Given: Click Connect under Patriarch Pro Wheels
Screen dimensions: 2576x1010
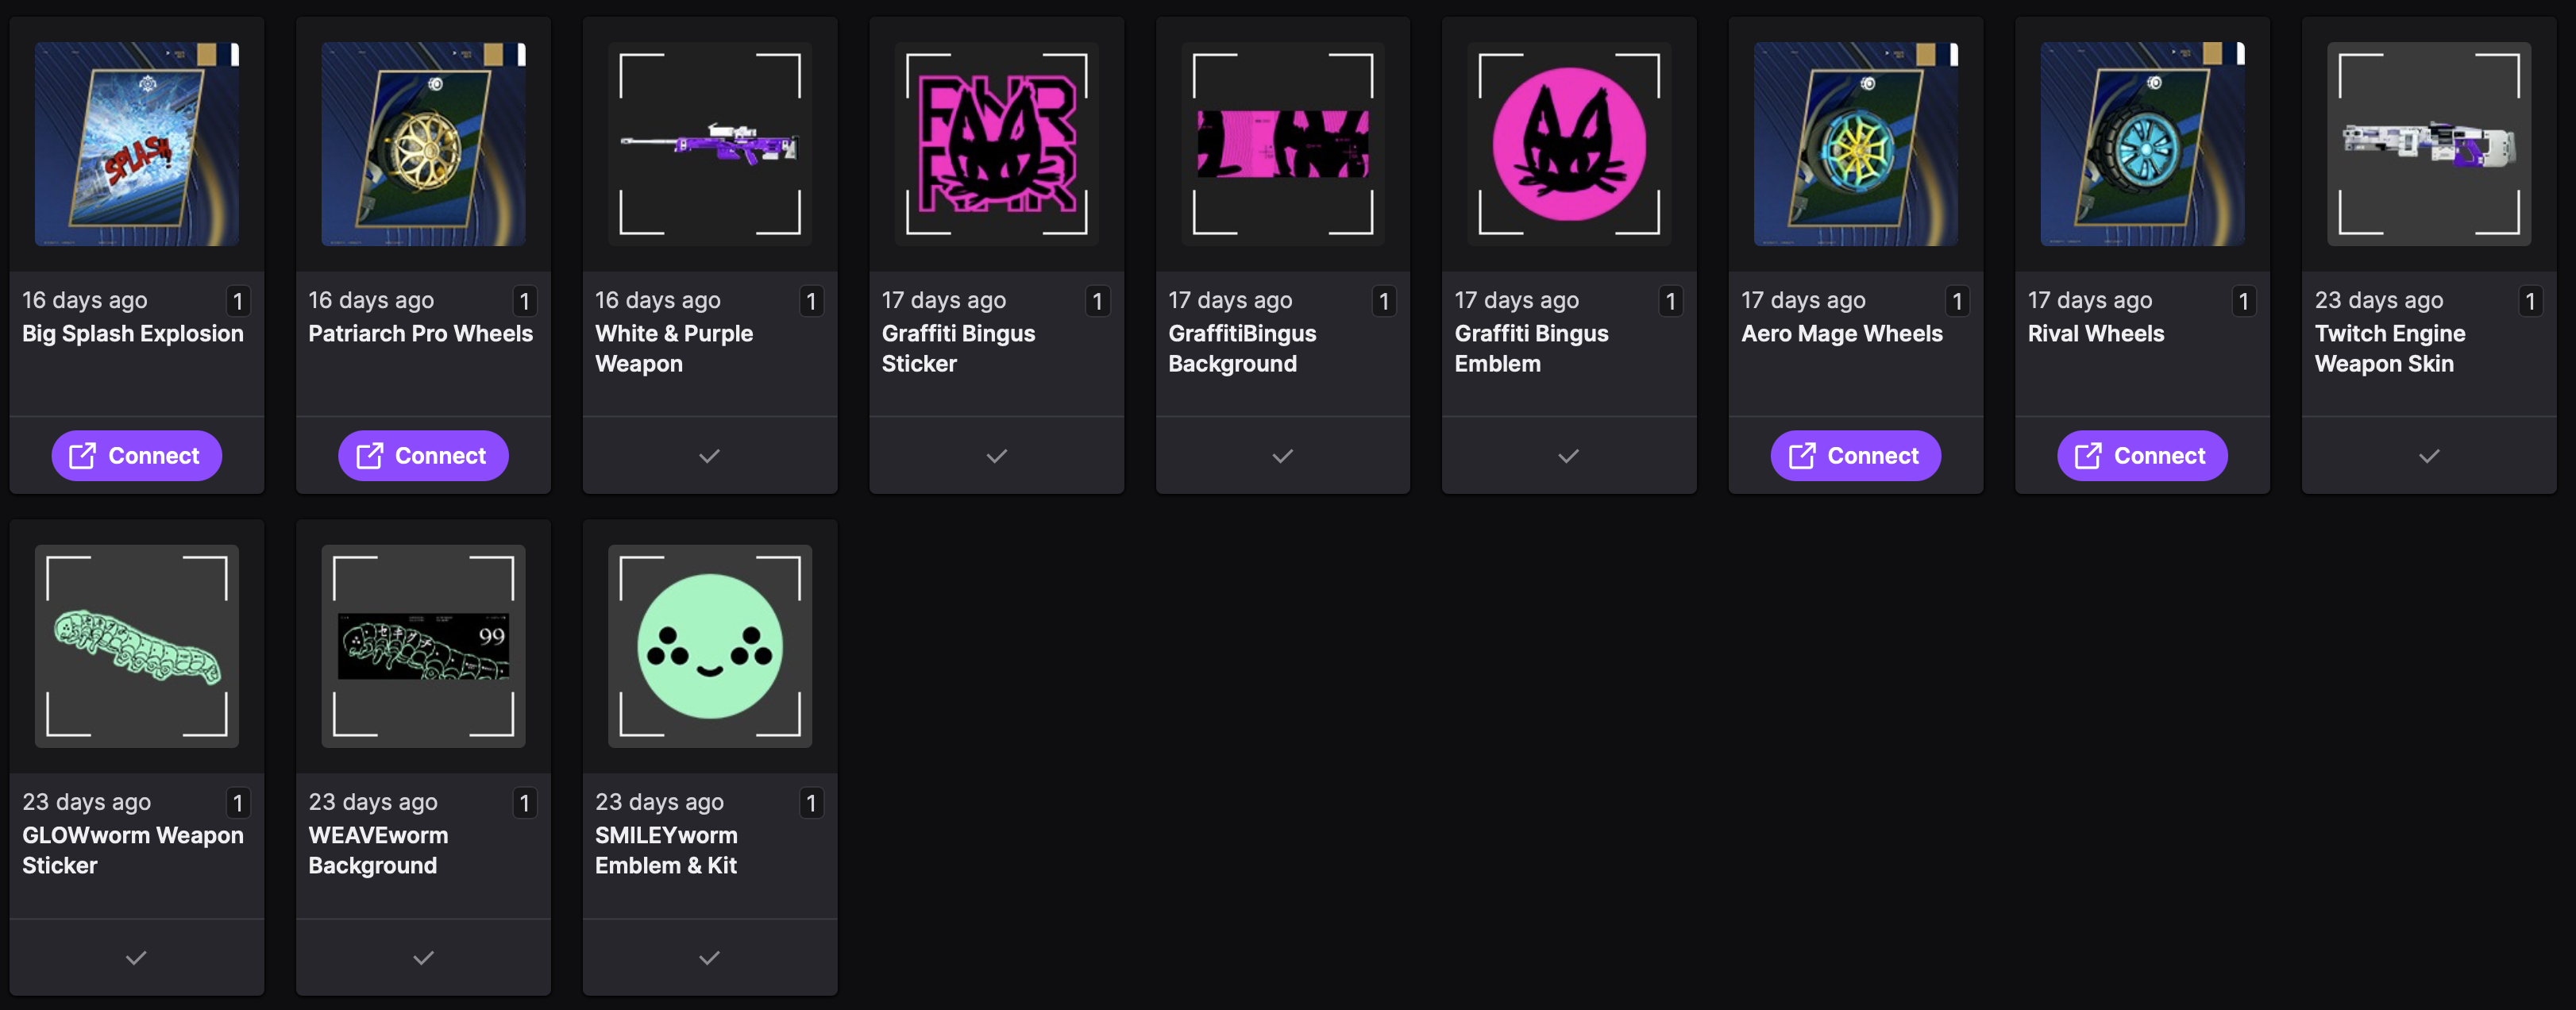Looking at the screenshot, I should click(423, 456).
